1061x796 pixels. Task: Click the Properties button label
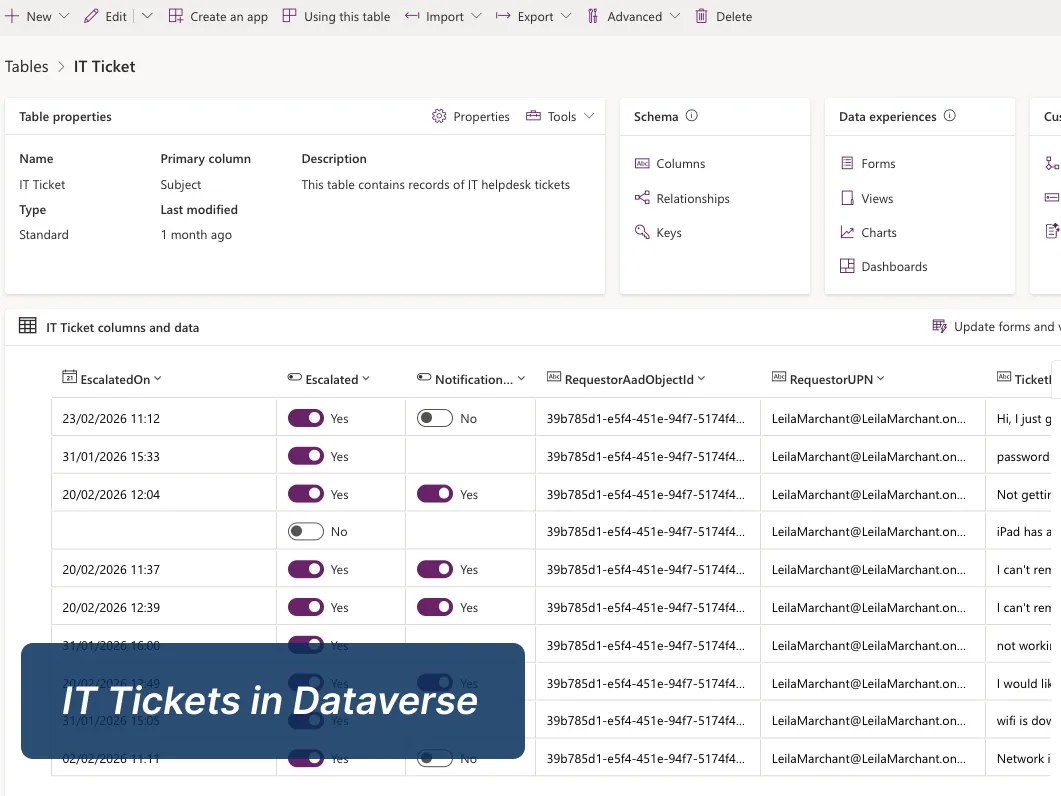(x=481, y=116)
